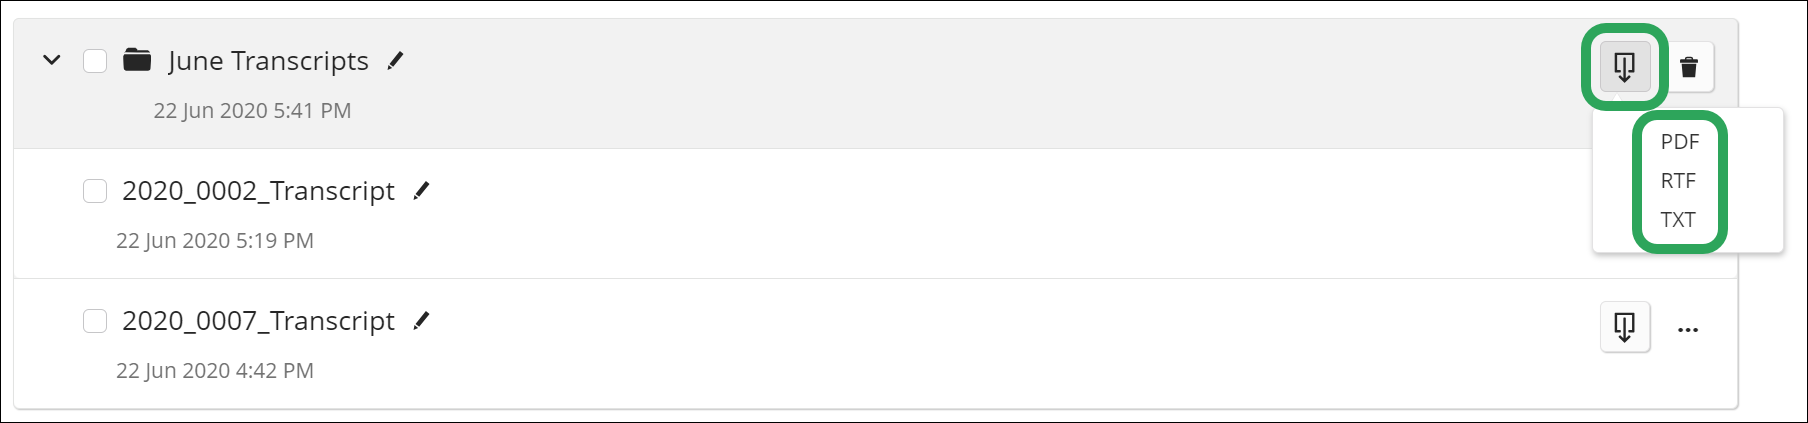
Task: Open more options for 2020_0007_Transcript
Action: pos(1688,329)
